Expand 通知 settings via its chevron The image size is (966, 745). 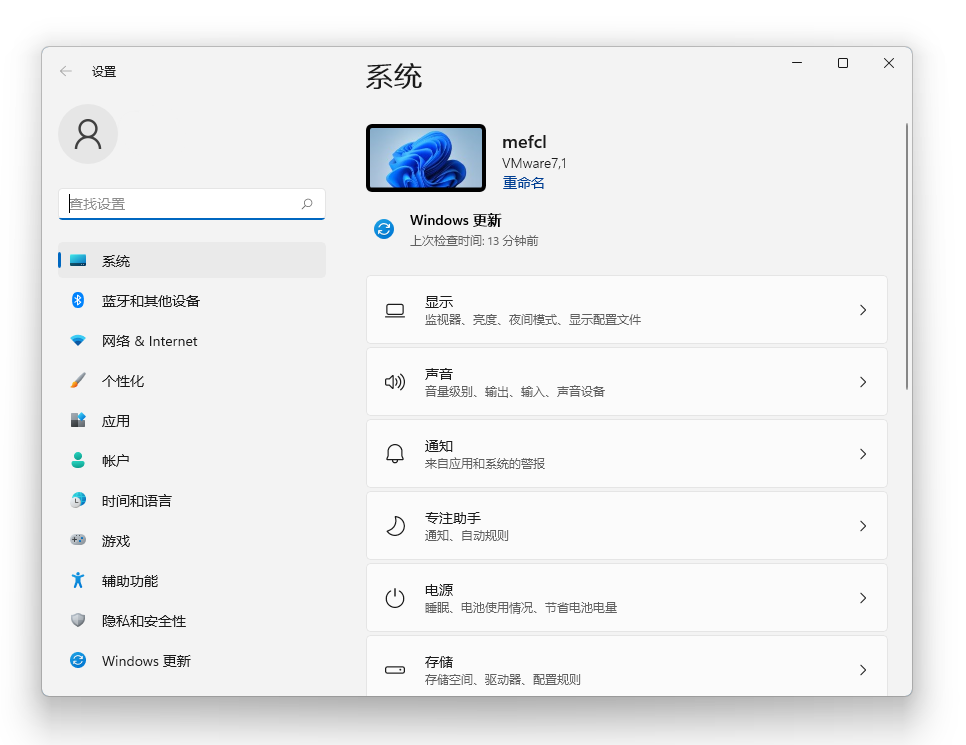pos(863,454)
